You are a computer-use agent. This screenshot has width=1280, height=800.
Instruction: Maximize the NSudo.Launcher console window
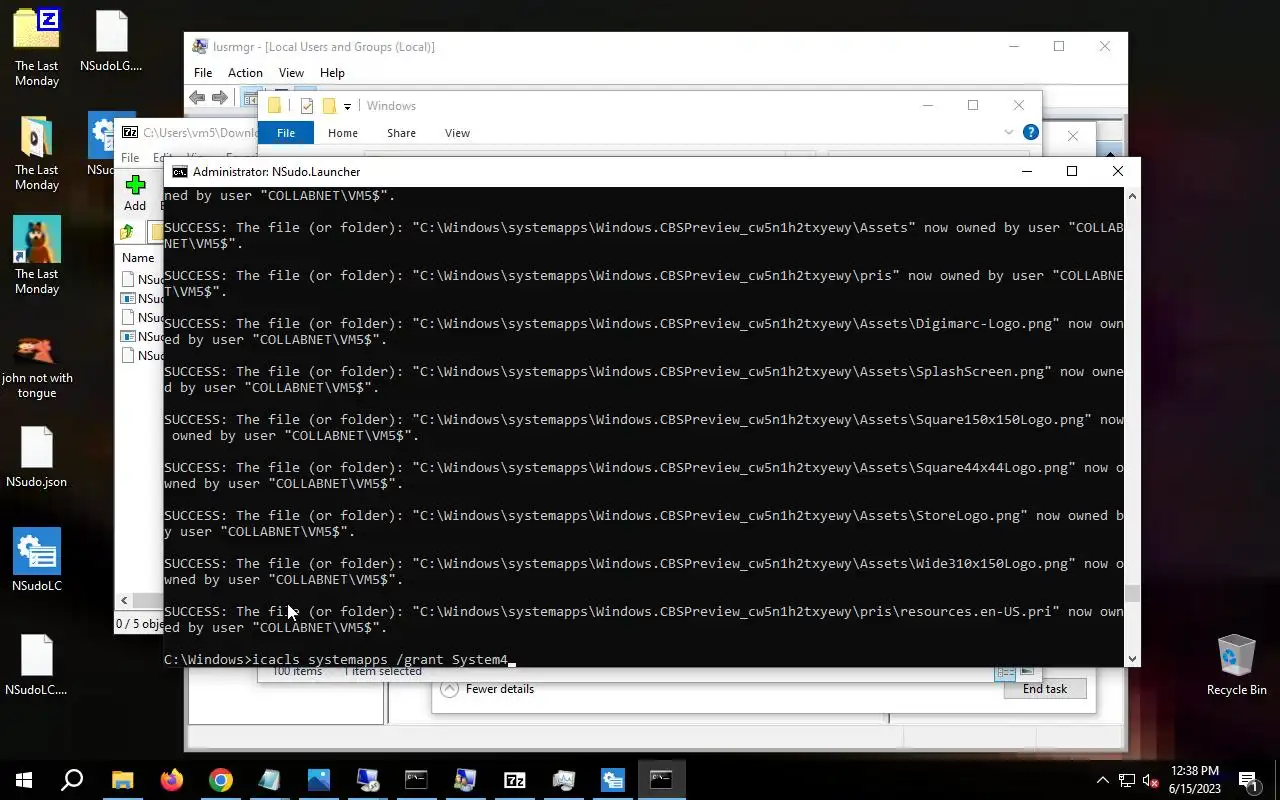point(1072,171)
